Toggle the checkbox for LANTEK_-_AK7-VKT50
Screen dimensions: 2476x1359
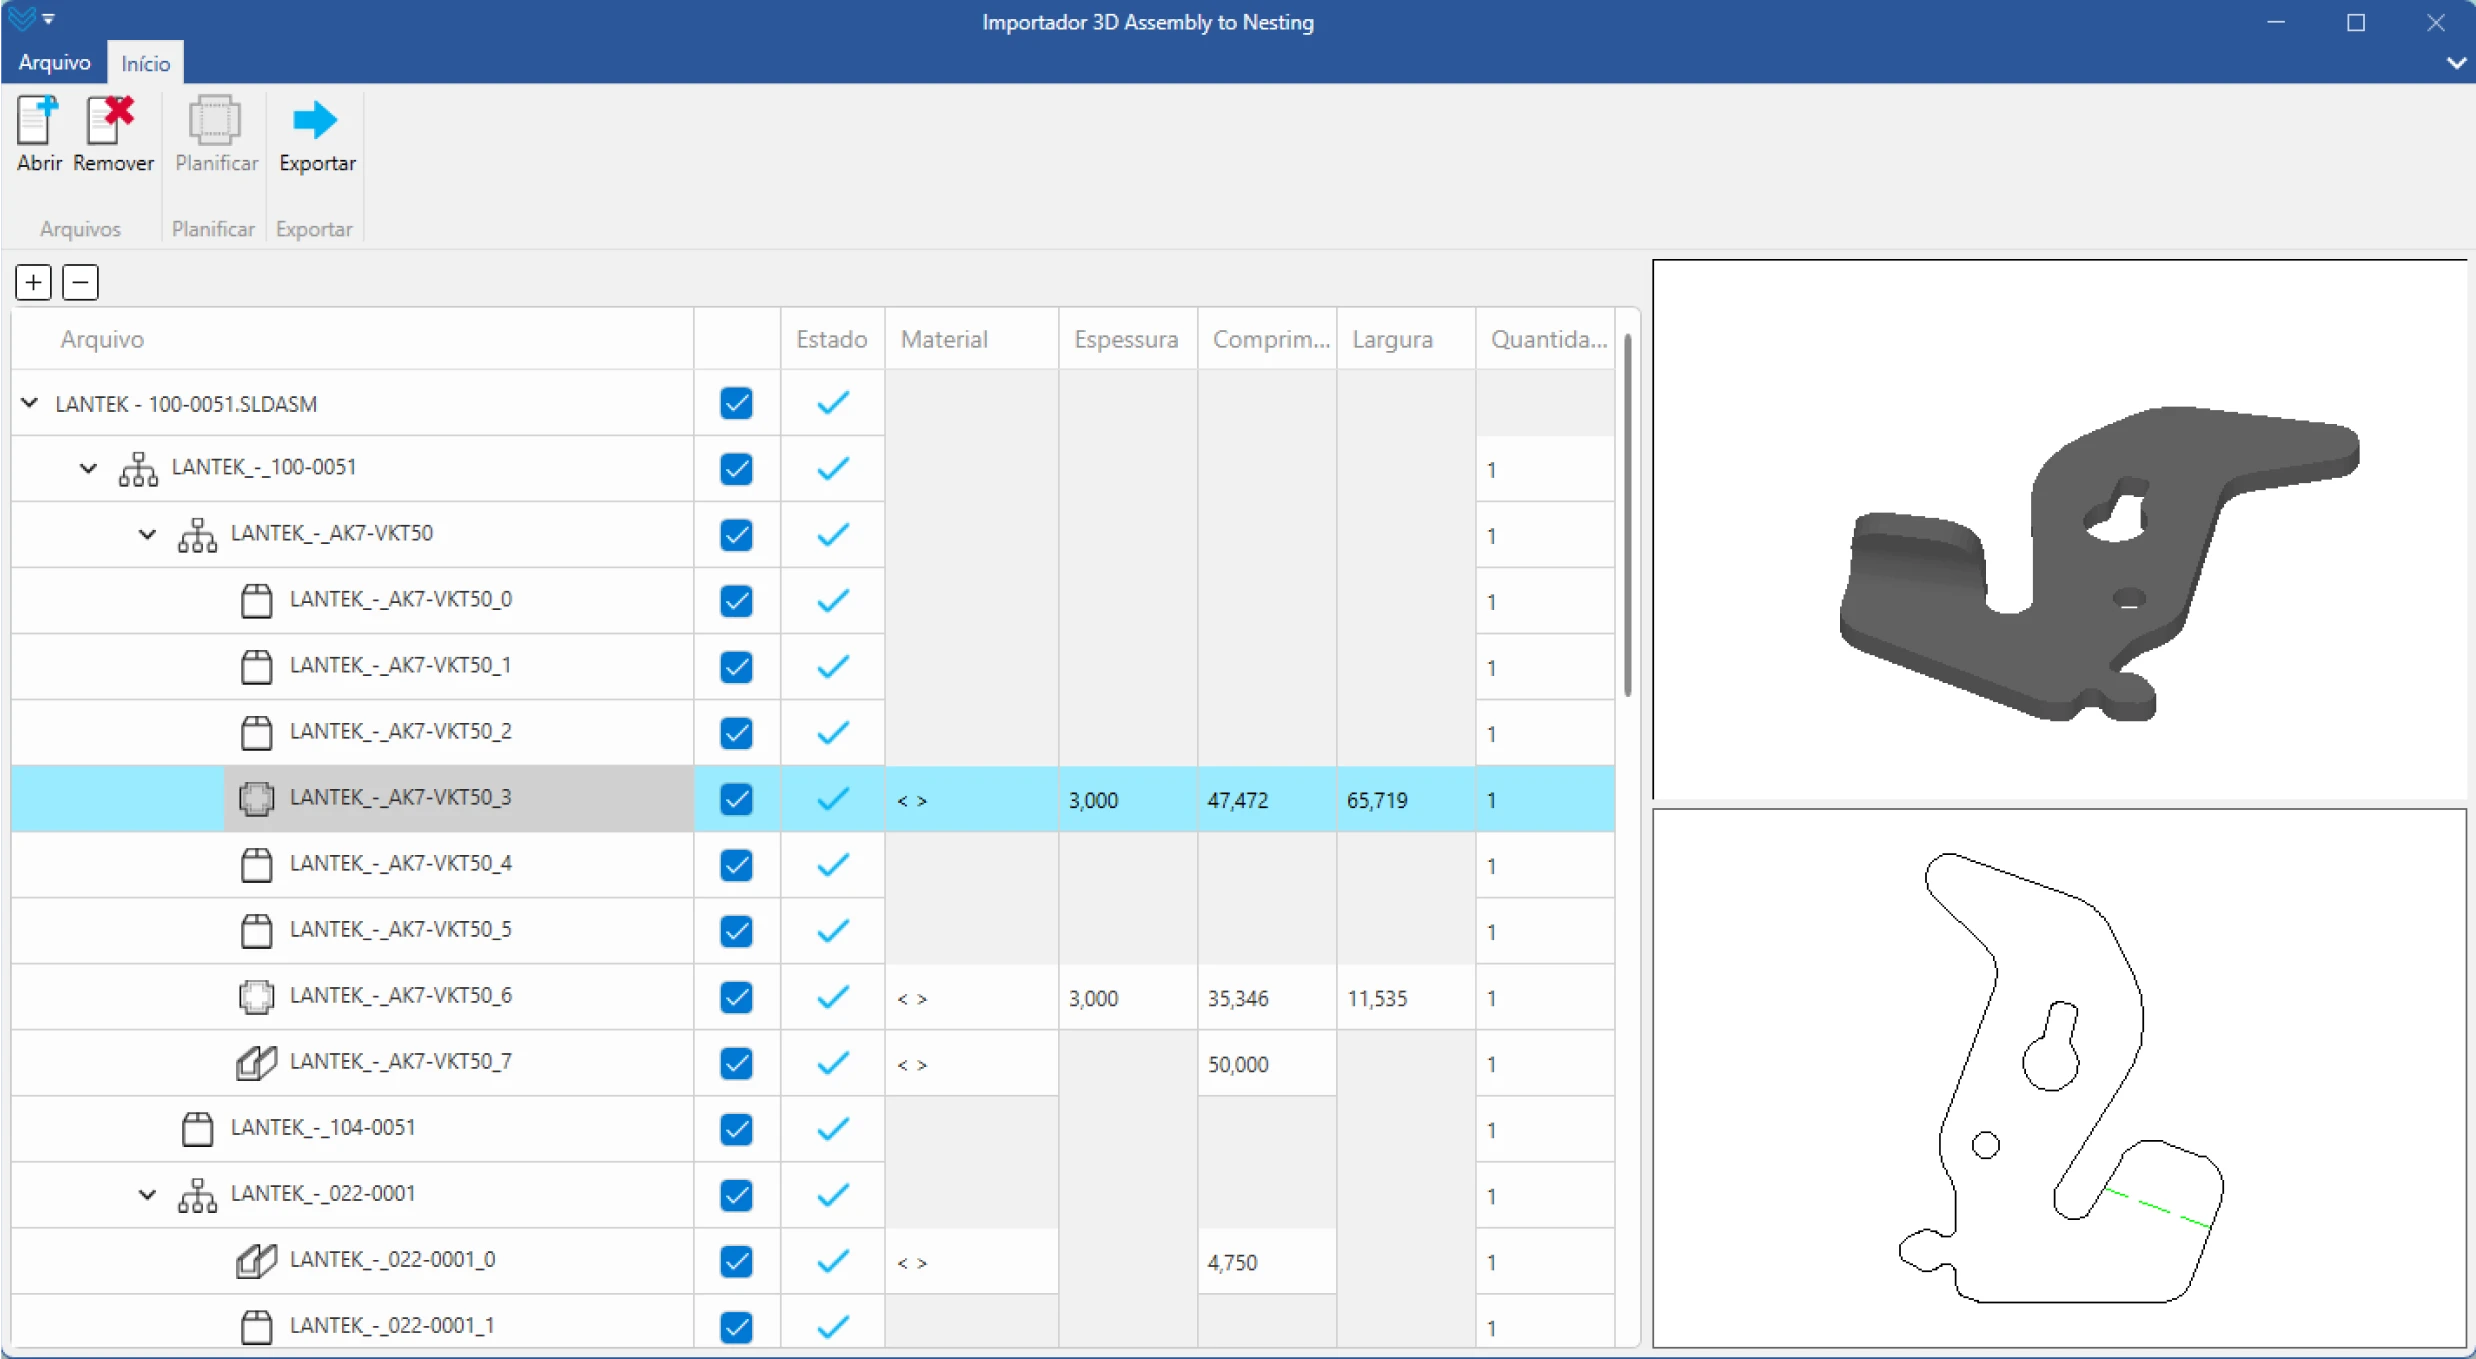736,535
